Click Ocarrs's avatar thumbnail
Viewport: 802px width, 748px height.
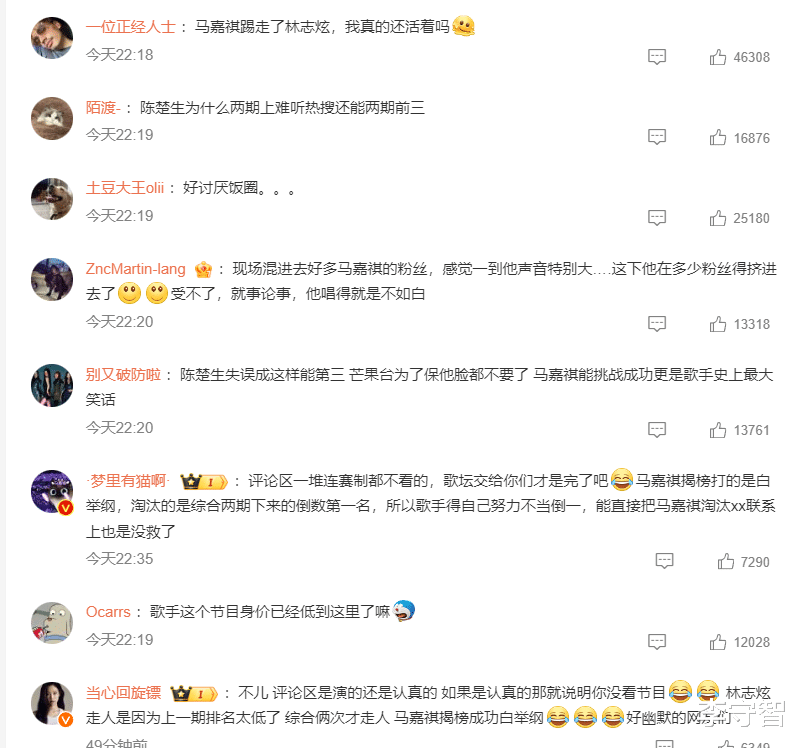pyautogui.click(x=52, y=623)
